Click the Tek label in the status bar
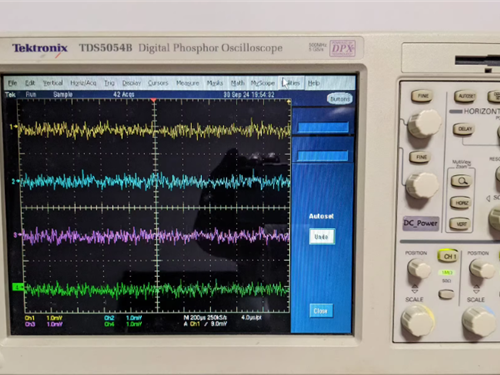The height and width of the screenshot is (375, 500). pos(10,94)
